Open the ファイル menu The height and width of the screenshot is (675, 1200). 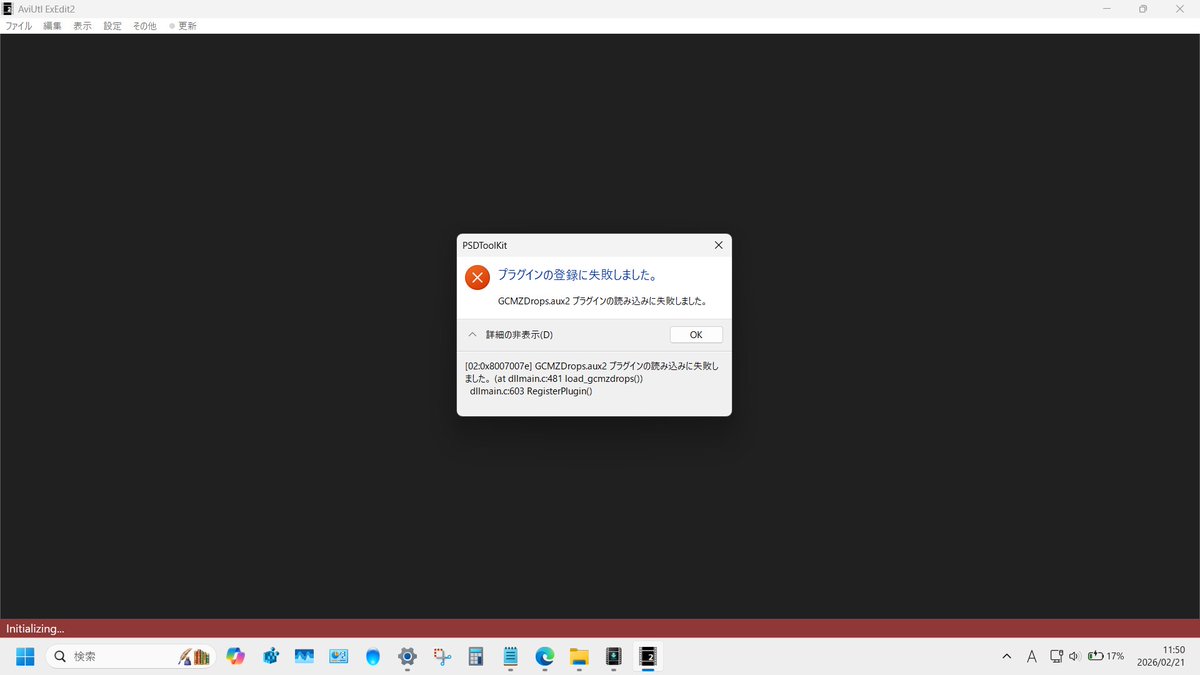point(19,26)
